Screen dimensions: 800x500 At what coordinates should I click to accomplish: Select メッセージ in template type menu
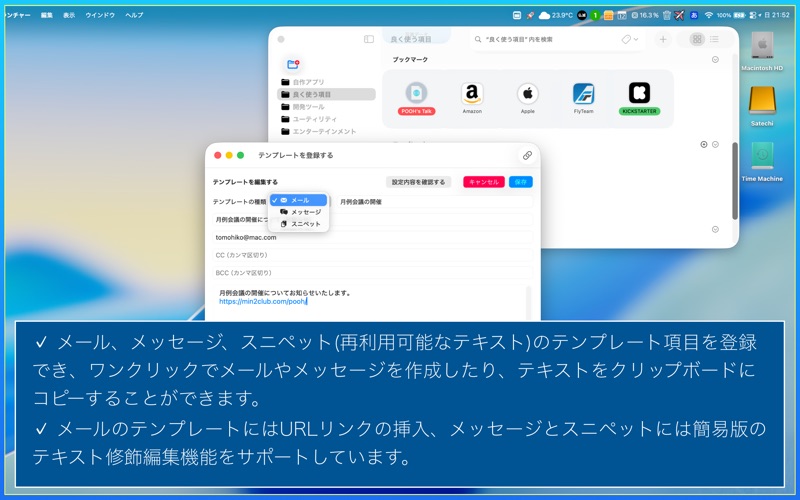coord(298,212)
